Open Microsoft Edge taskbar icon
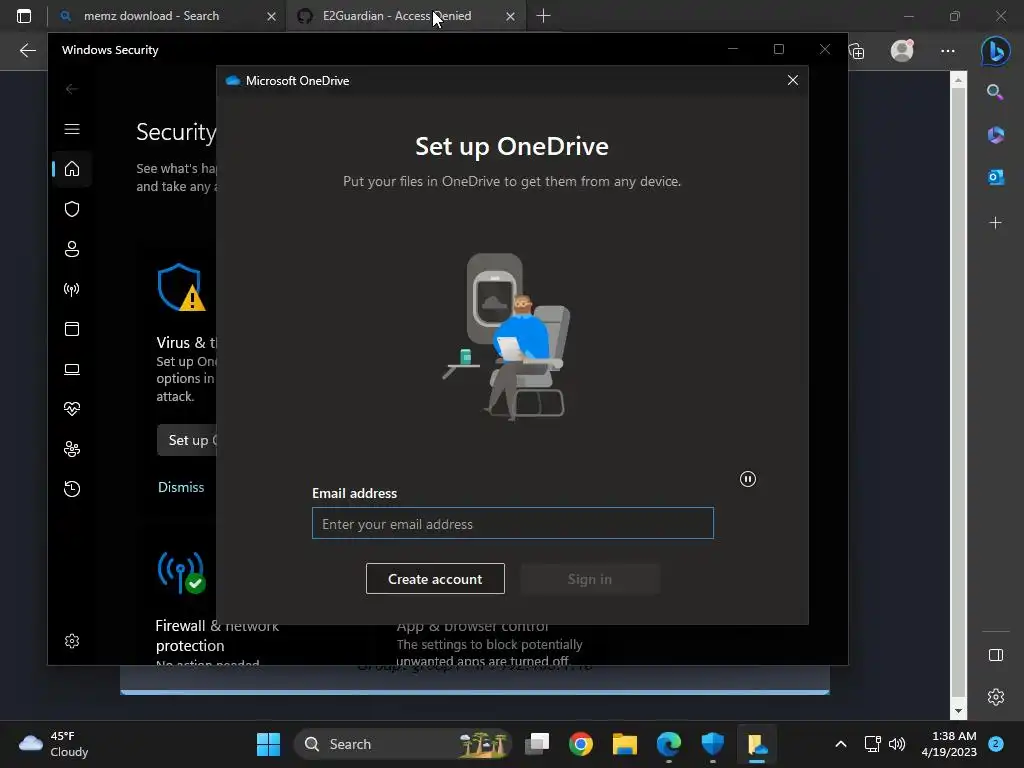Image resolution: width=1024 pixels, height=768 pixels. click(x=669, y=744)
